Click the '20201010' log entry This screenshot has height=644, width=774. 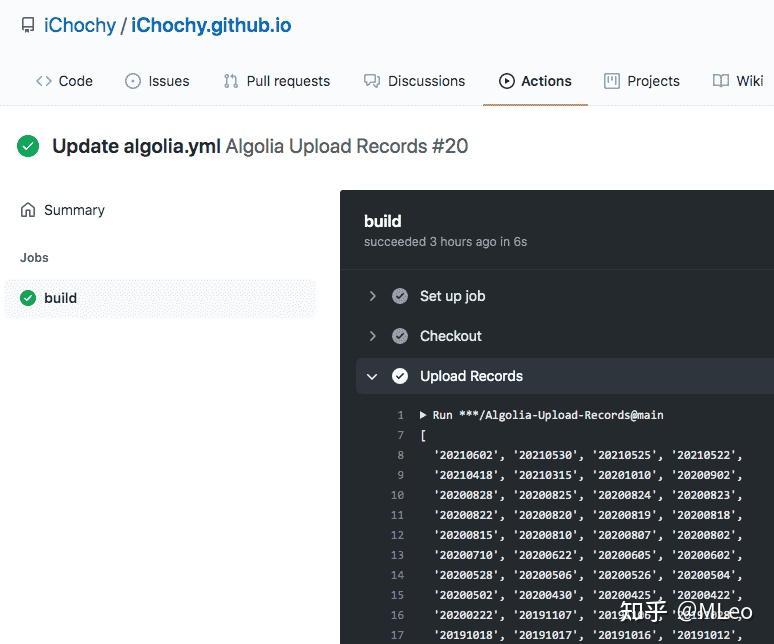pos(624,475)
